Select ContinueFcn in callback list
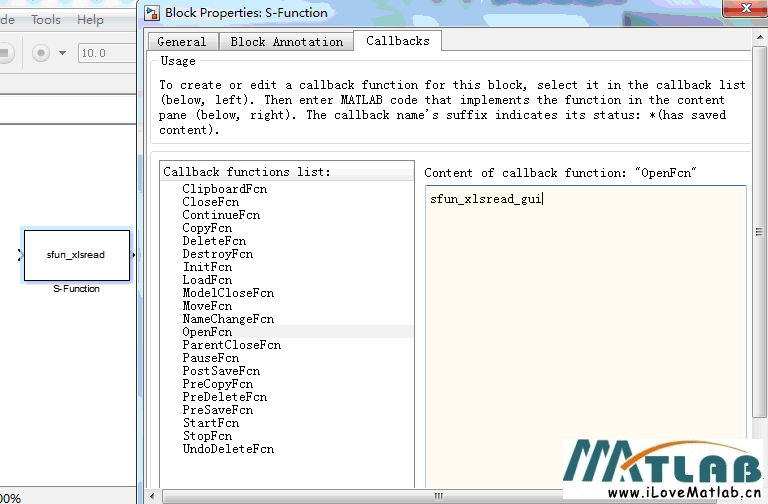The height and width of the screenshot is (504, 768). [x=221, y=215]
